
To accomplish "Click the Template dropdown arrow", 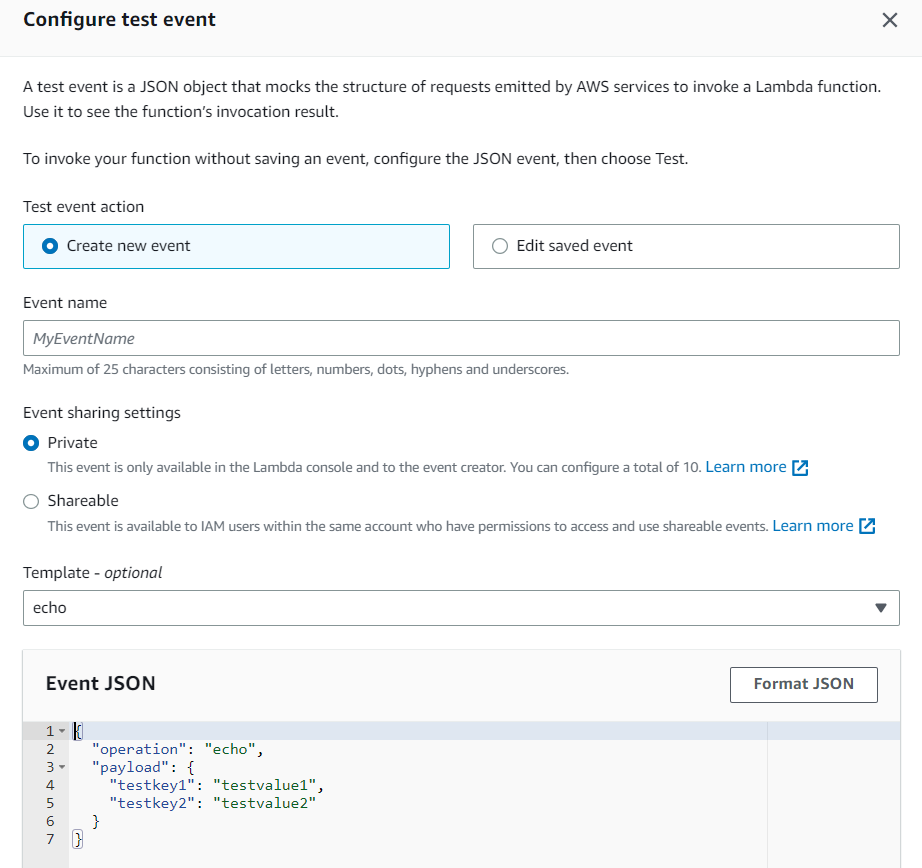I will pyautogui.click(x=880, y=608).
